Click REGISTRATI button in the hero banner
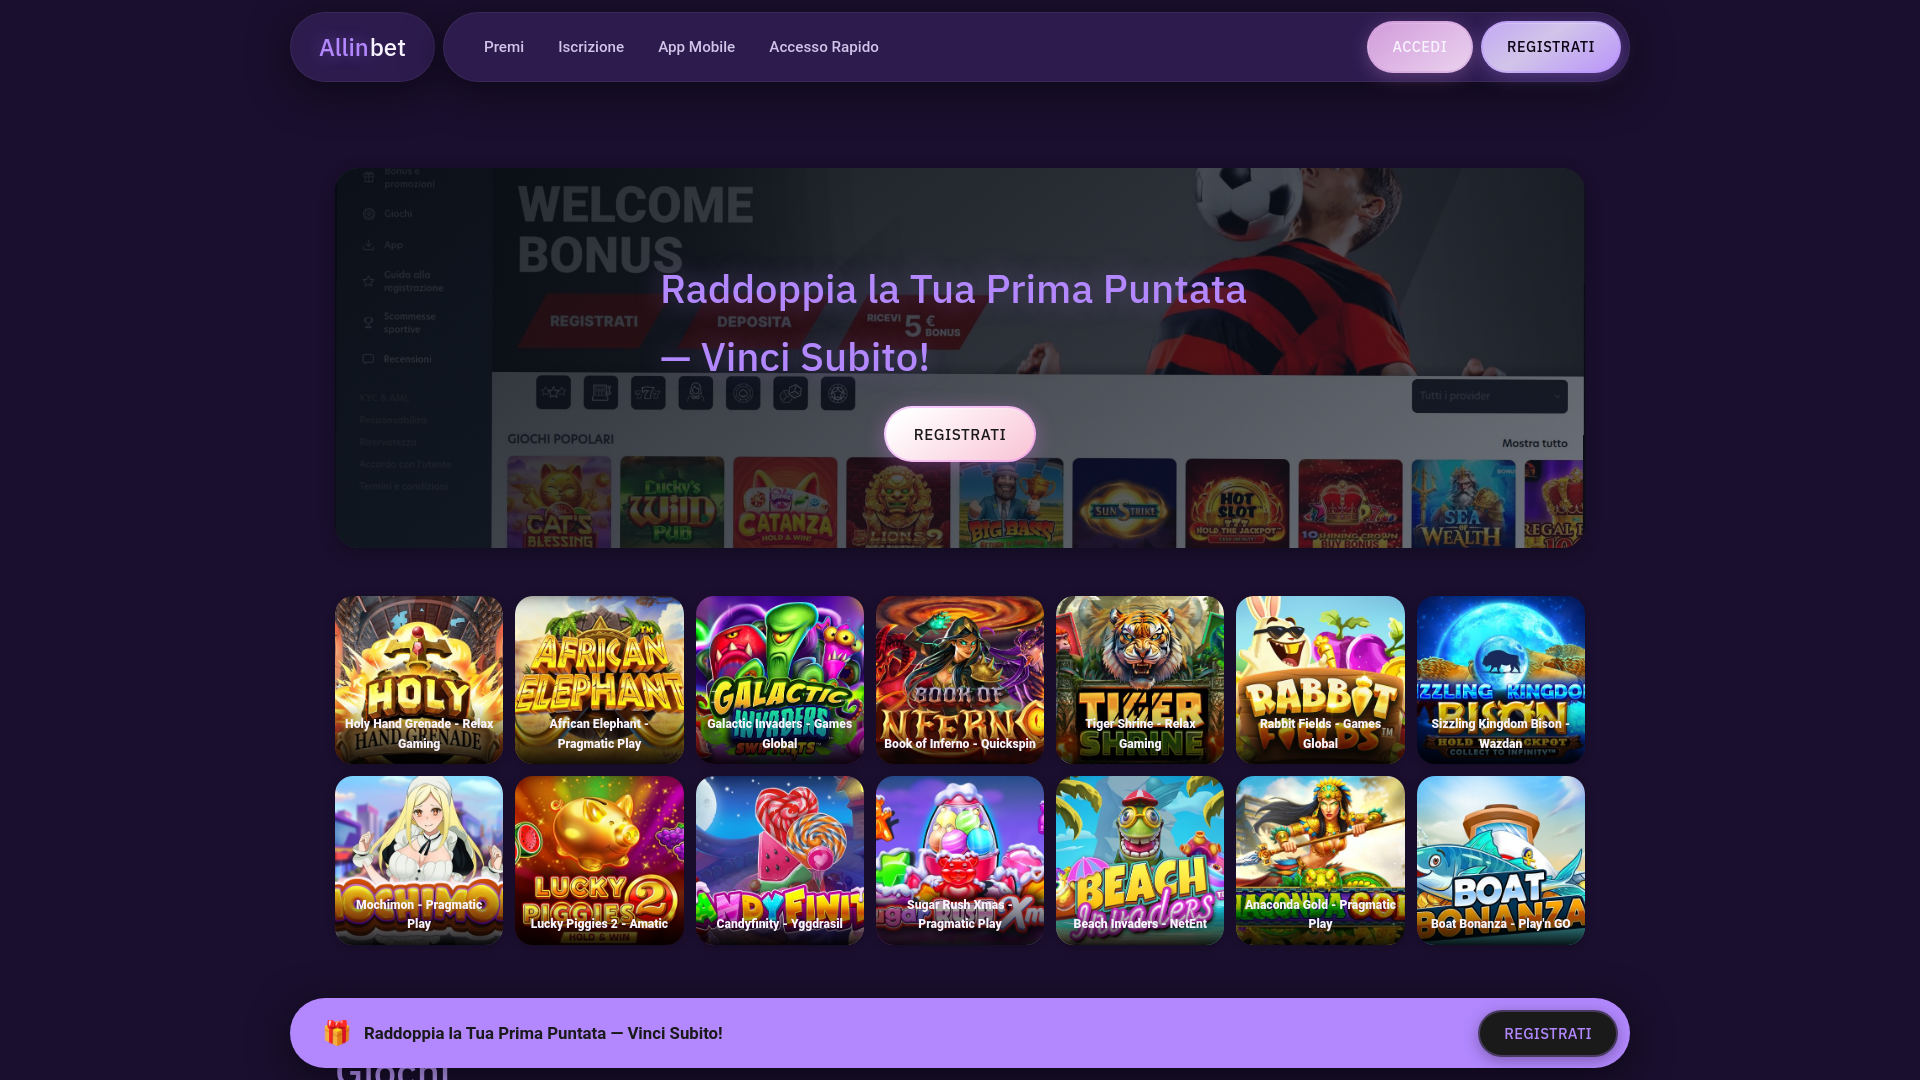This screenshot has height=1080, width=1920. 960,434
